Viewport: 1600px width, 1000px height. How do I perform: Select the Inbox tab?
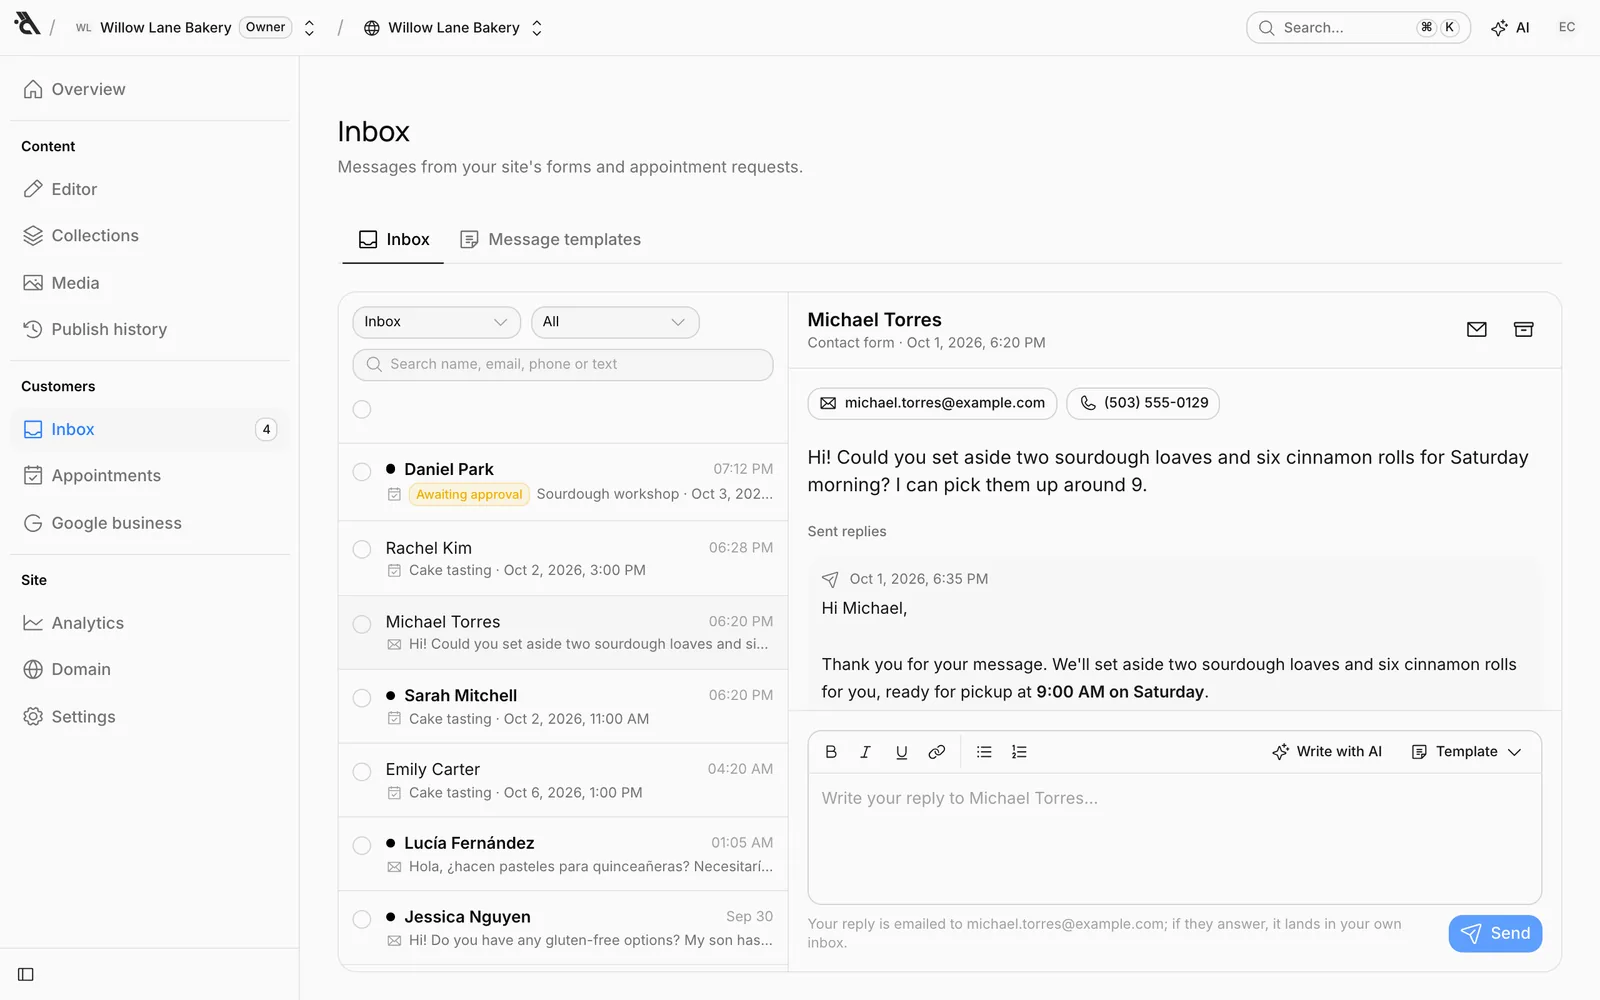tap(394, 240)
